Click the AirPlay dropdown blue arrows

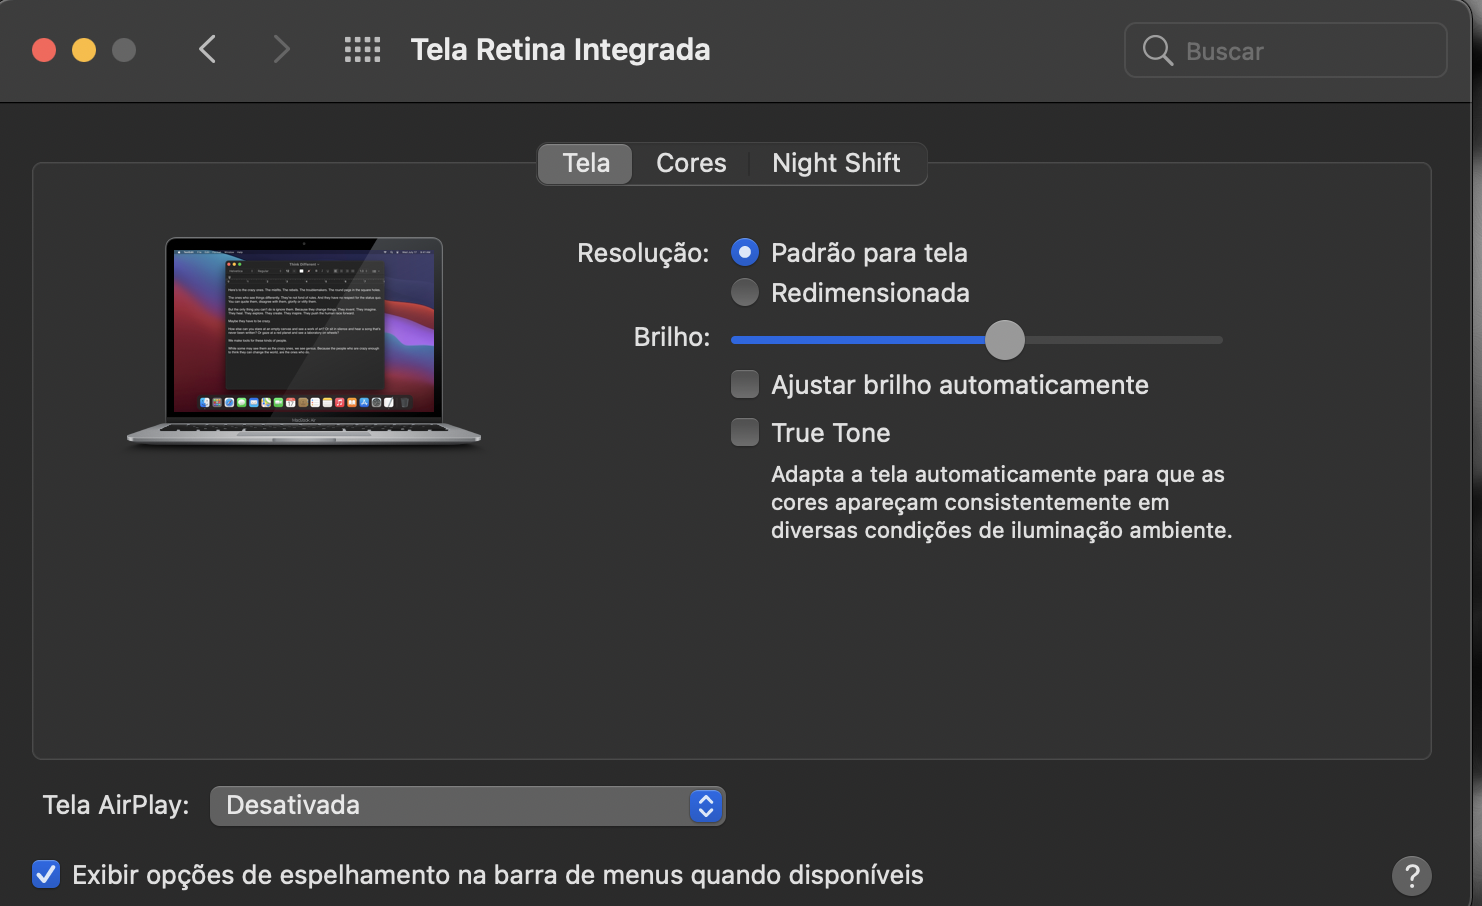pos(706,806)
